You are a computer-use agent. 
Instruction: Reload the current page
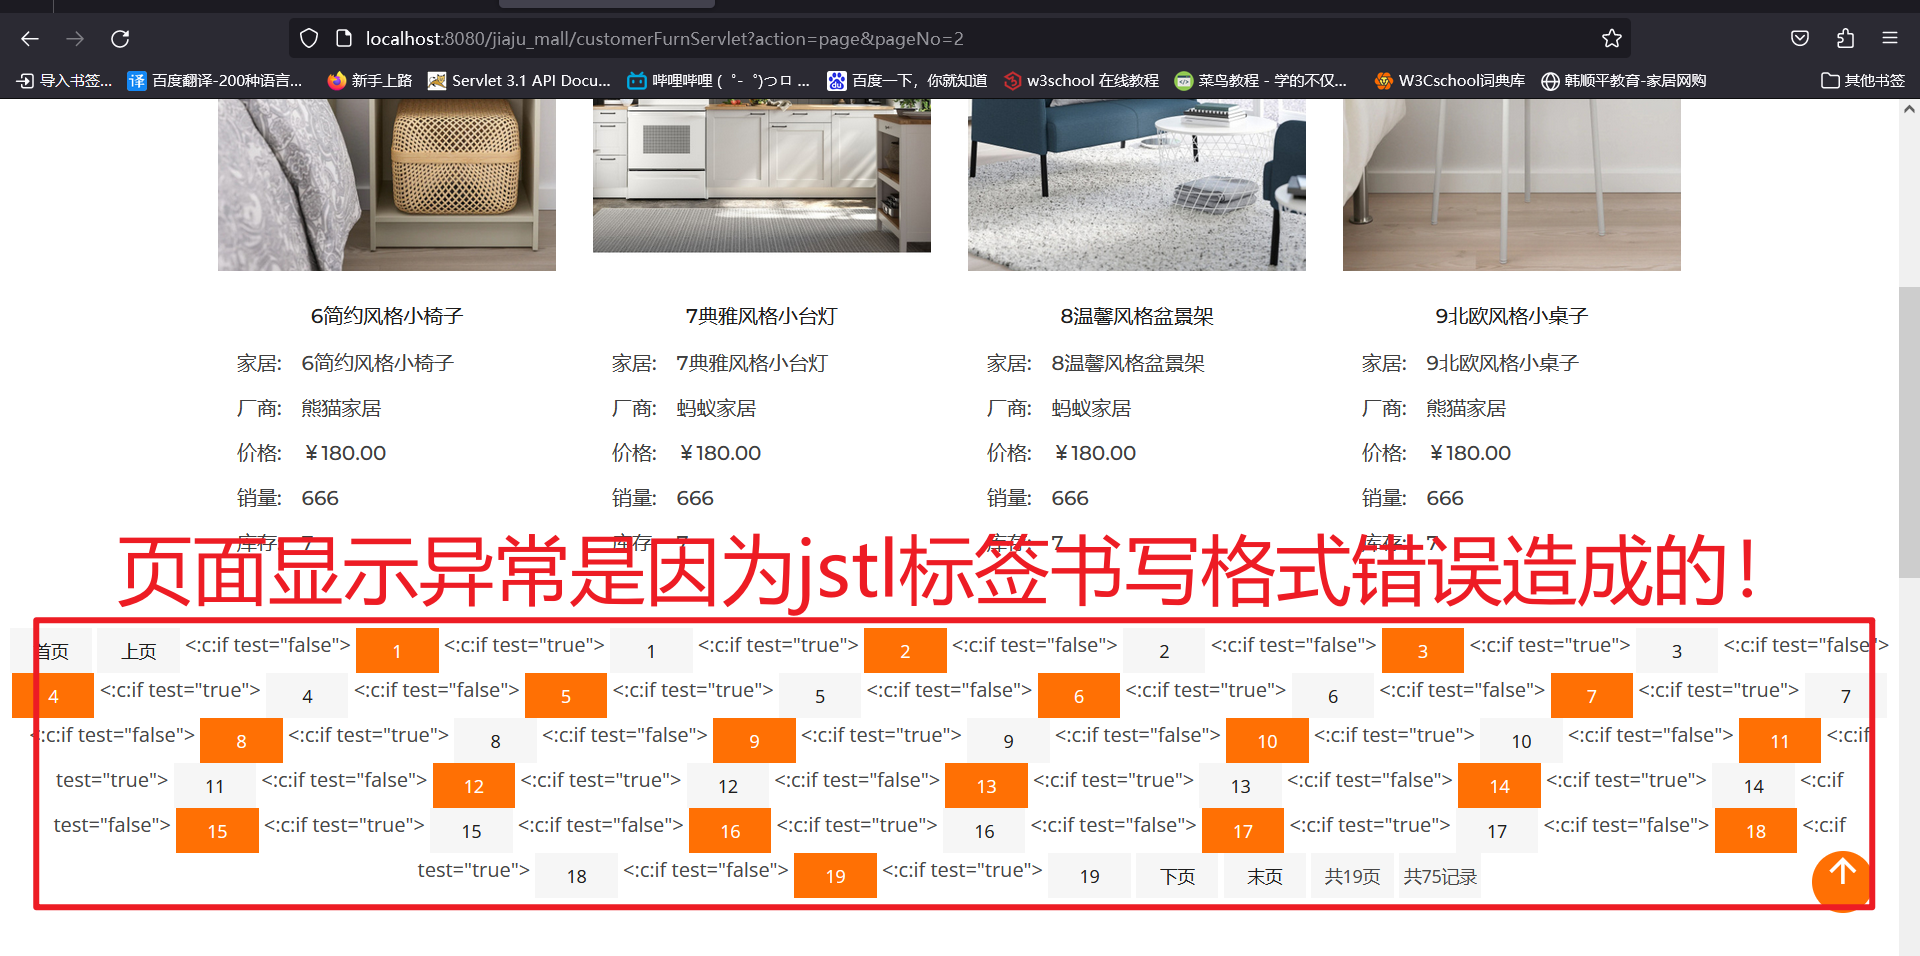click(x=120, y=39)
